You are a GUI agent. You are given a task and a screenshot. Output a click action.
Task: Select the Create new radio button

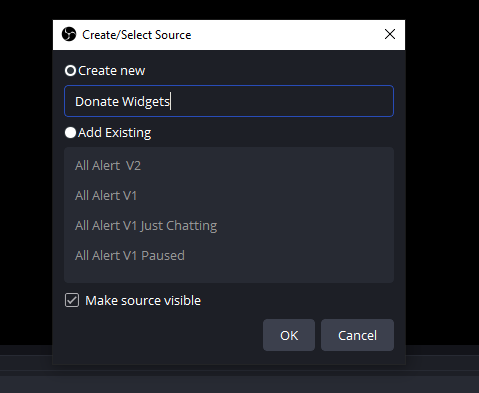[x=70, y=71]
